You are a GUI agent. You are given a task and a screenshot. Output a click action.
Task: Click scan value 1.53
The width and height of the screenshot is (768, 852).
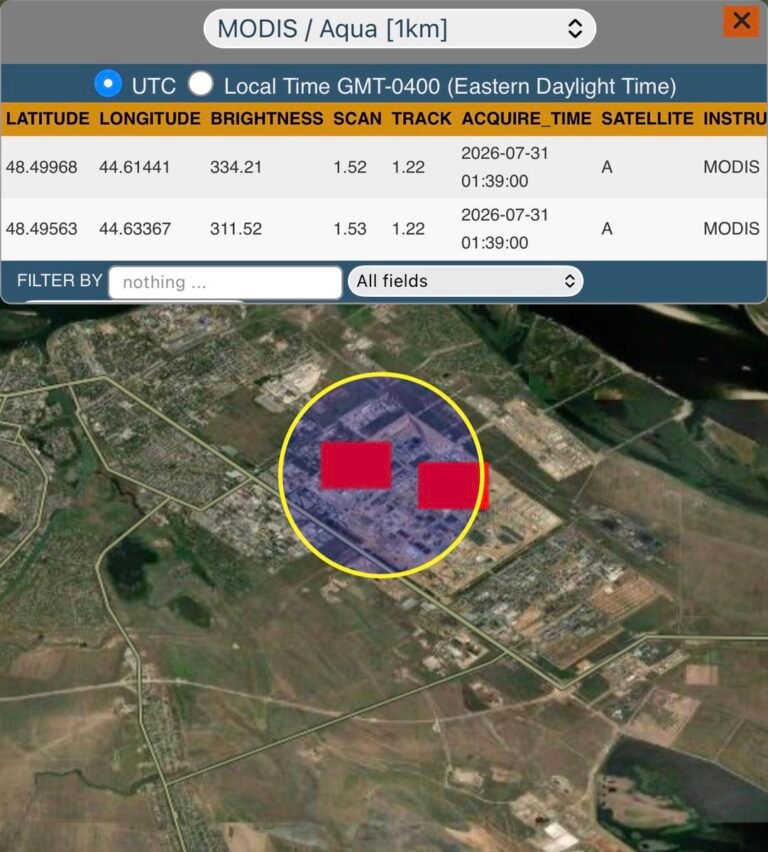pos(350,229)
